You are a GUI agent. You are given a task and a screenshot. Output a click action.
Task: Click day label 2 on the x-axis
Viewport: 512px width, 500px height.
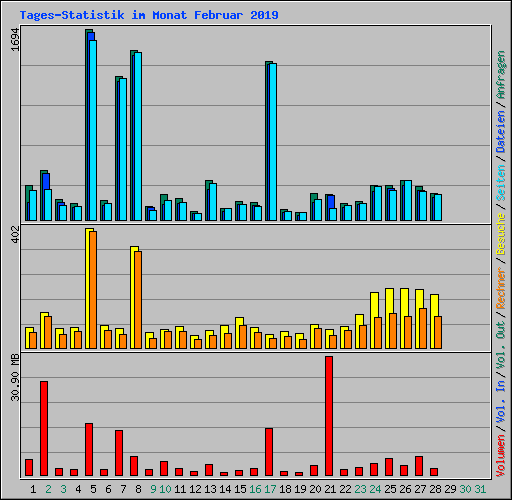pos(48,489)
